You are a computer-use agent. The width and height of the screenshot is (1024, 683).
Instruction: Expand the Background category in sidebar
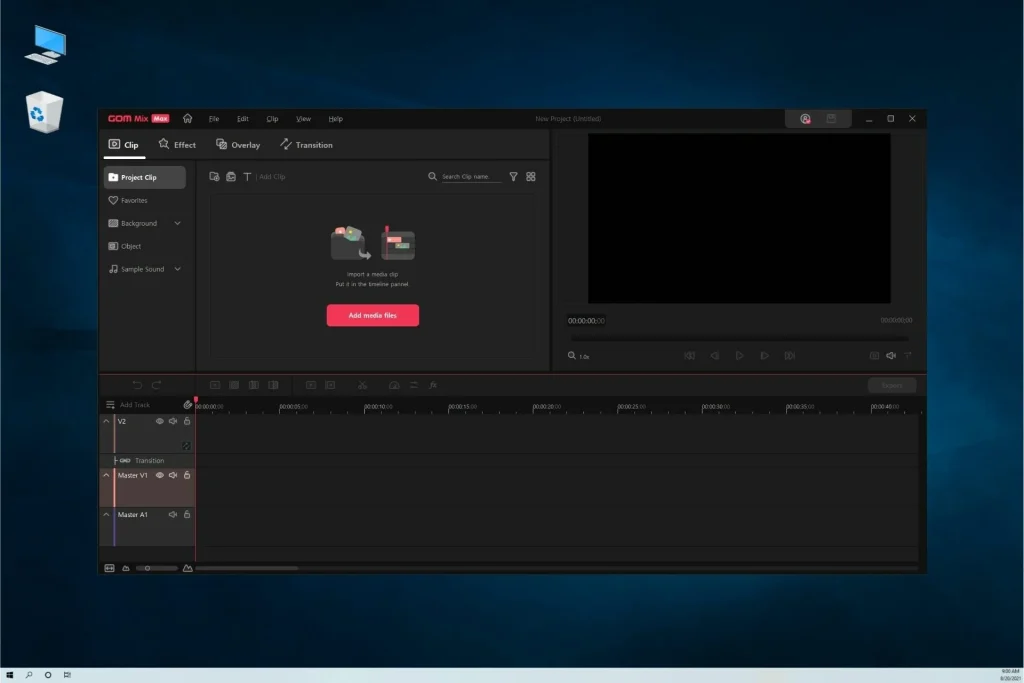pyautogui.click(x=175, y=223)
